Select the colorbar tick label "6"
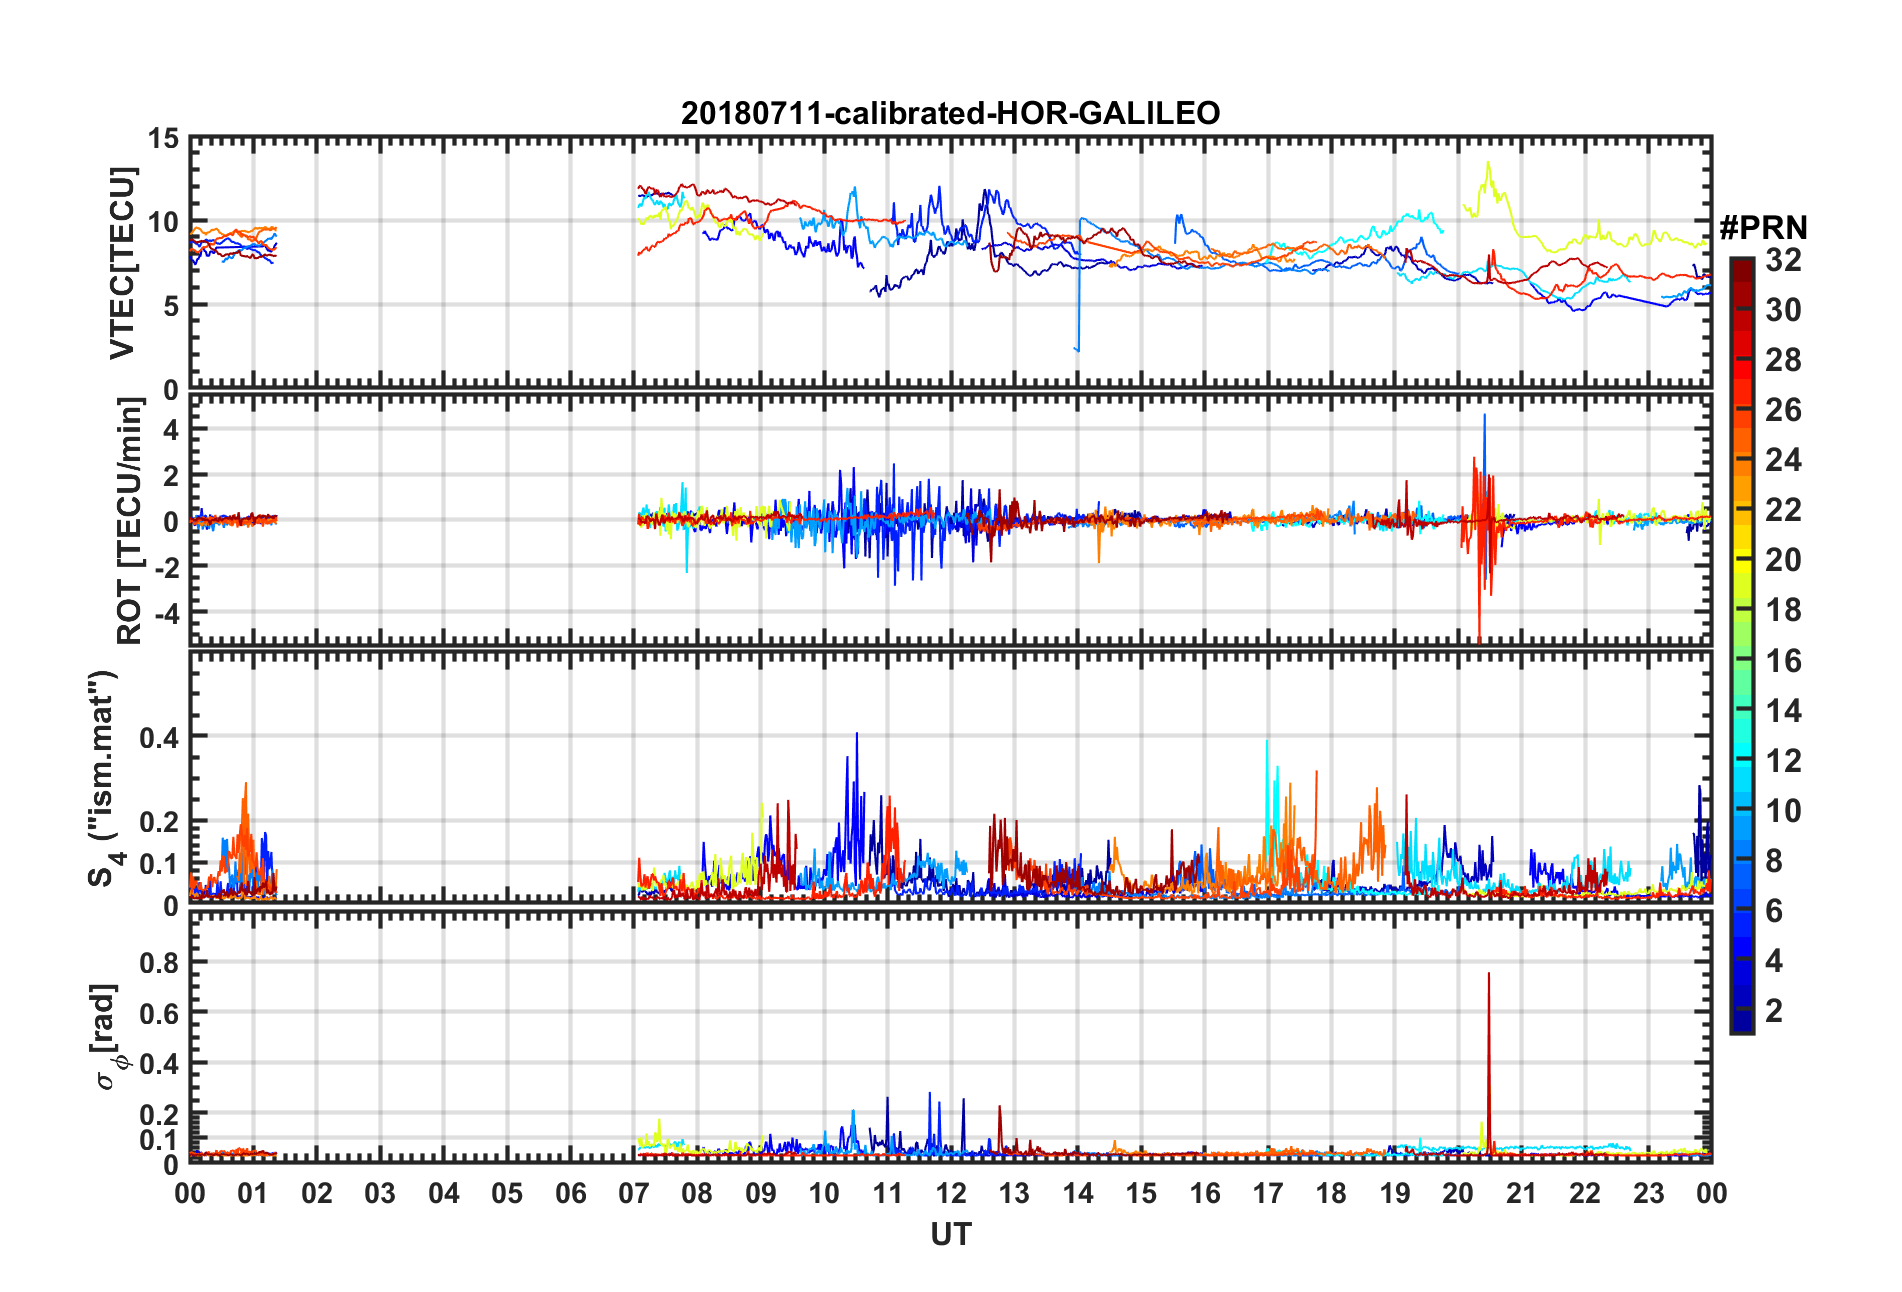Image resolution: width=1902 pixels, height=1292 pixels. (x=1774, y=911)
